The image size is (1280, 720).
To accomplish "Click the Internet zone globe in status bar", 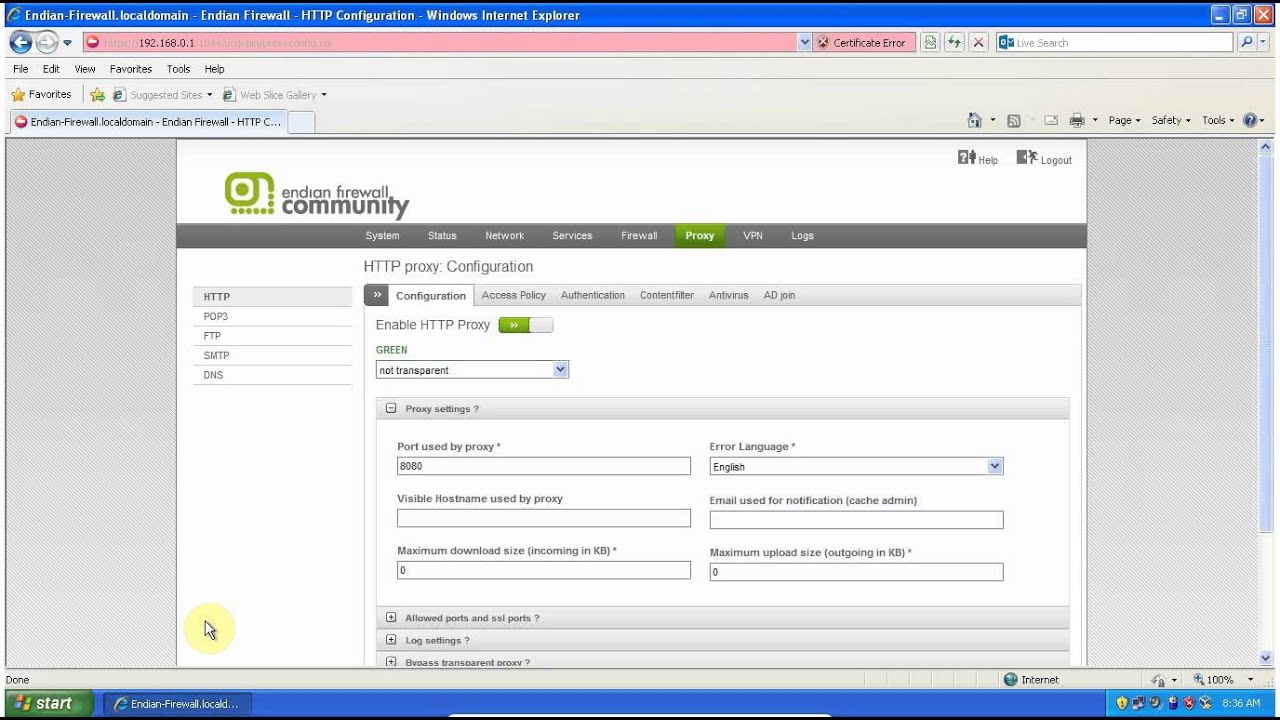I will [1010, 679].
